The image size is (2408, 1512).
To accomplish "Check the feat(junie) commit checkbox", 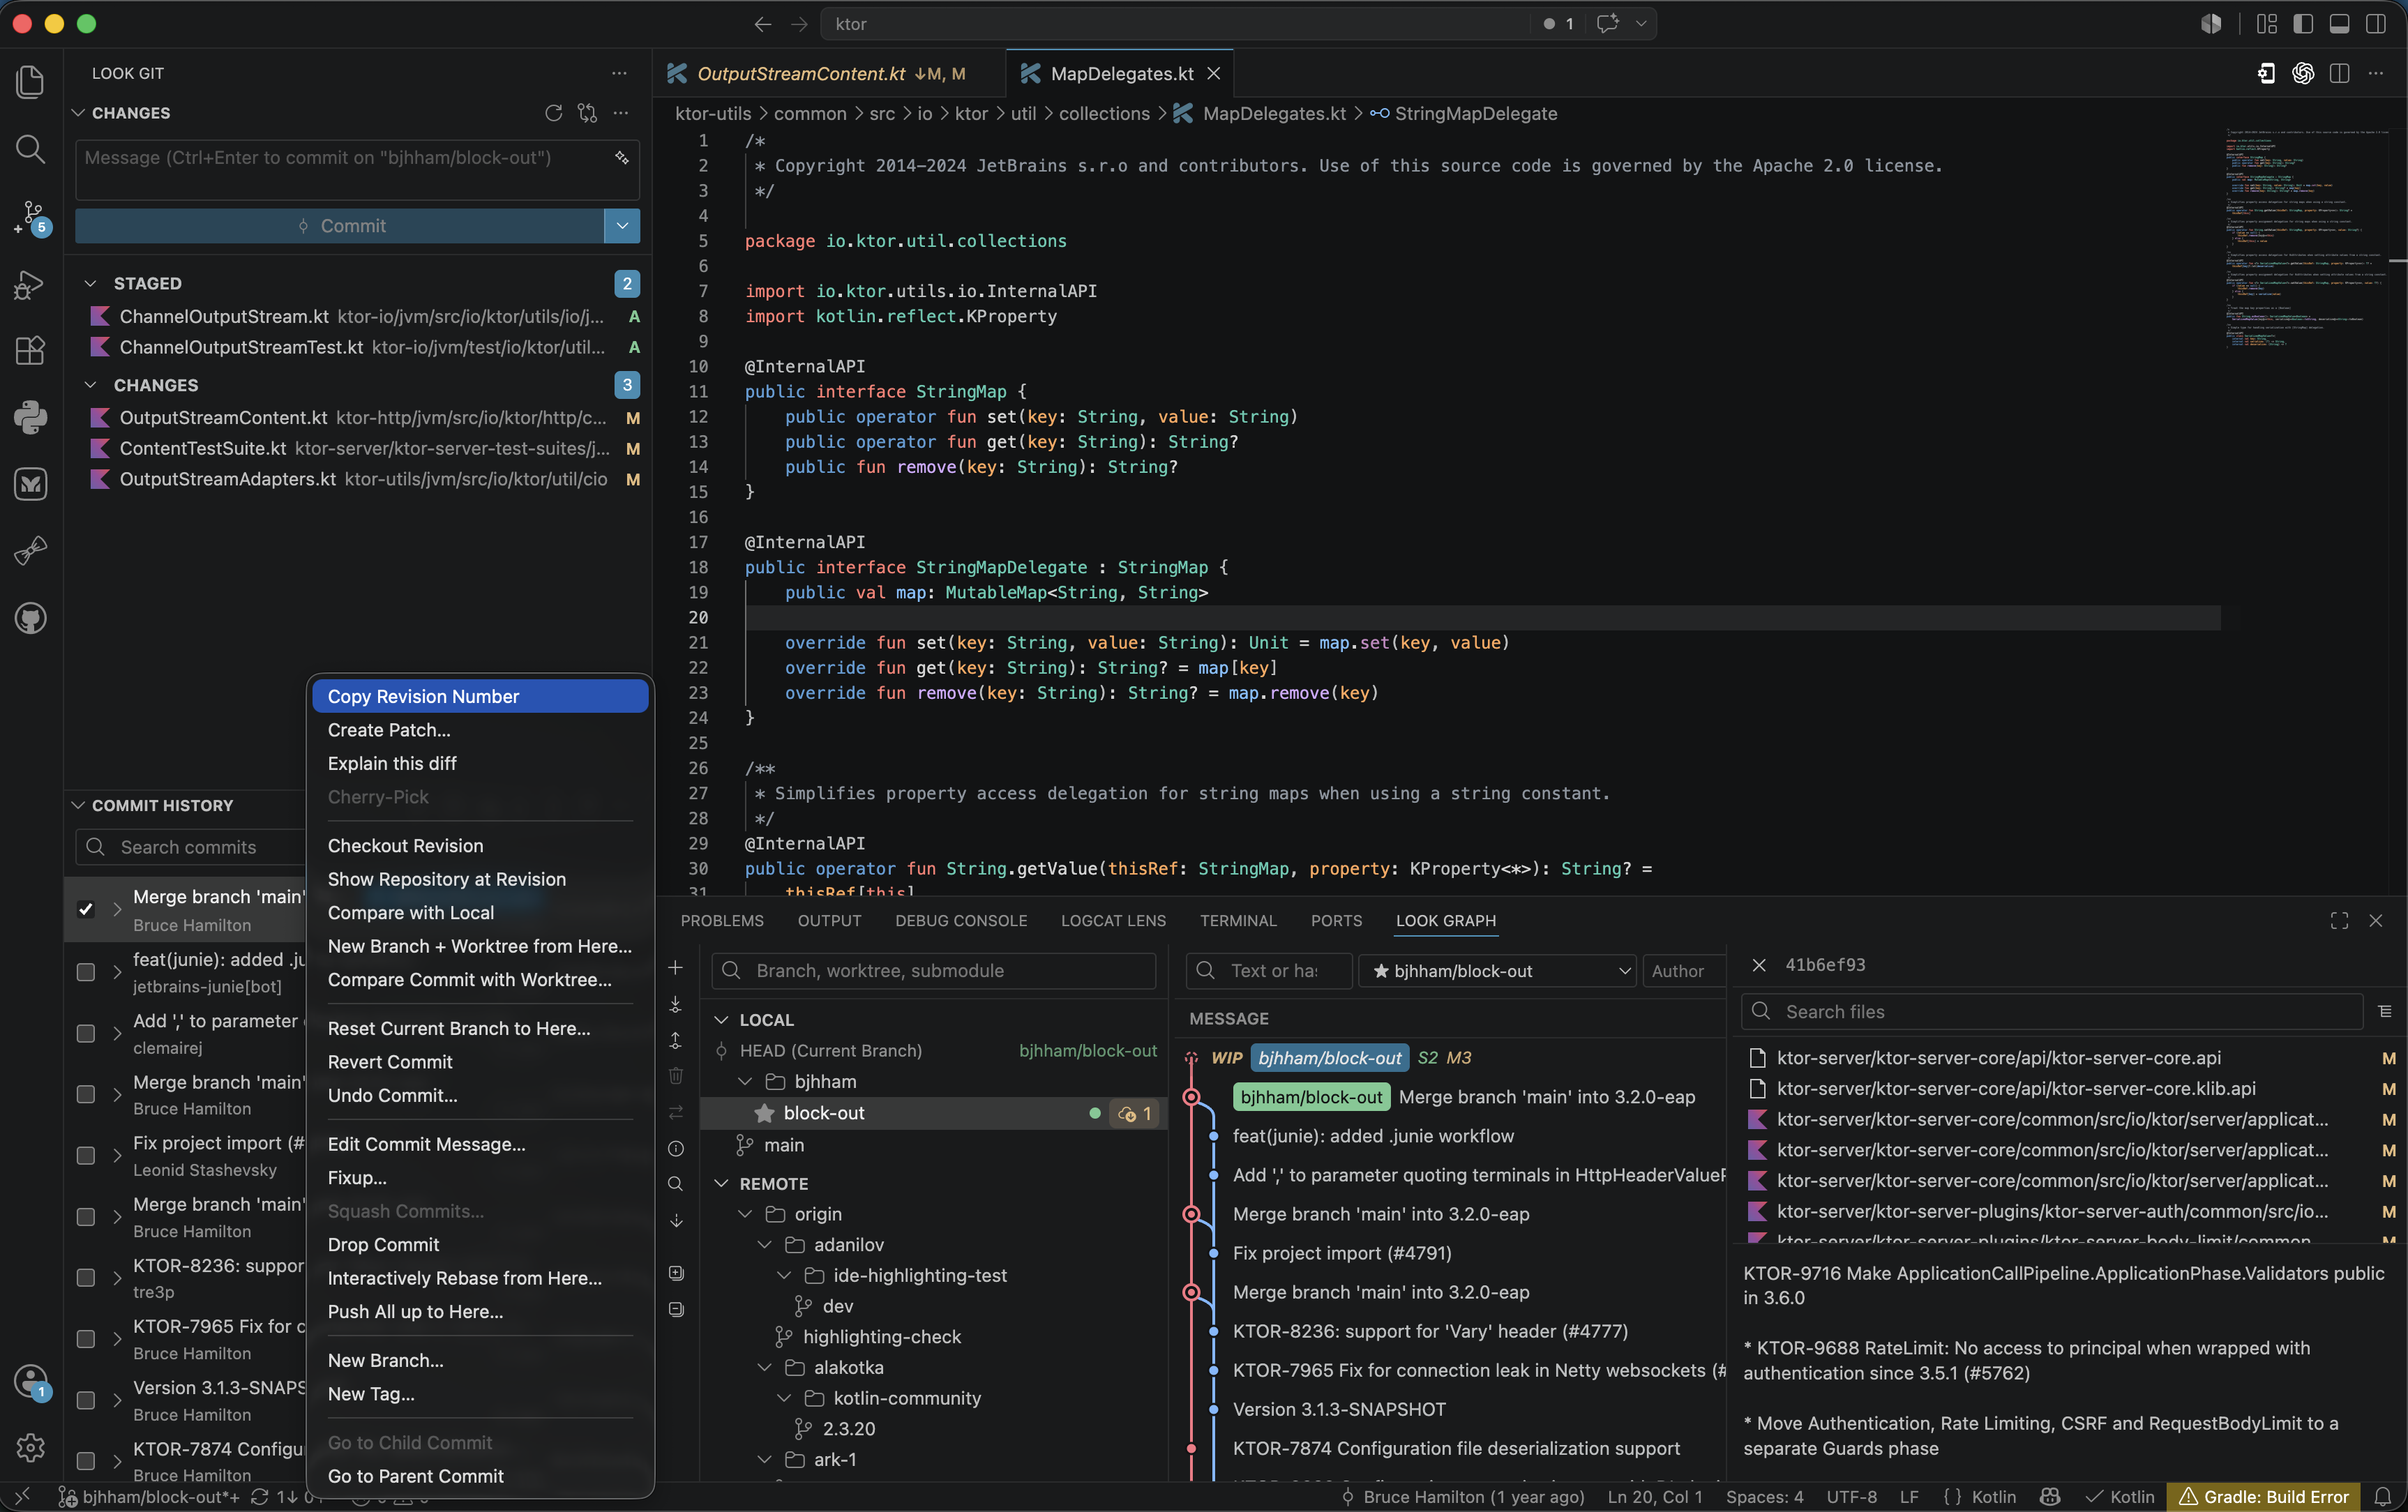I will coord(86,971).
